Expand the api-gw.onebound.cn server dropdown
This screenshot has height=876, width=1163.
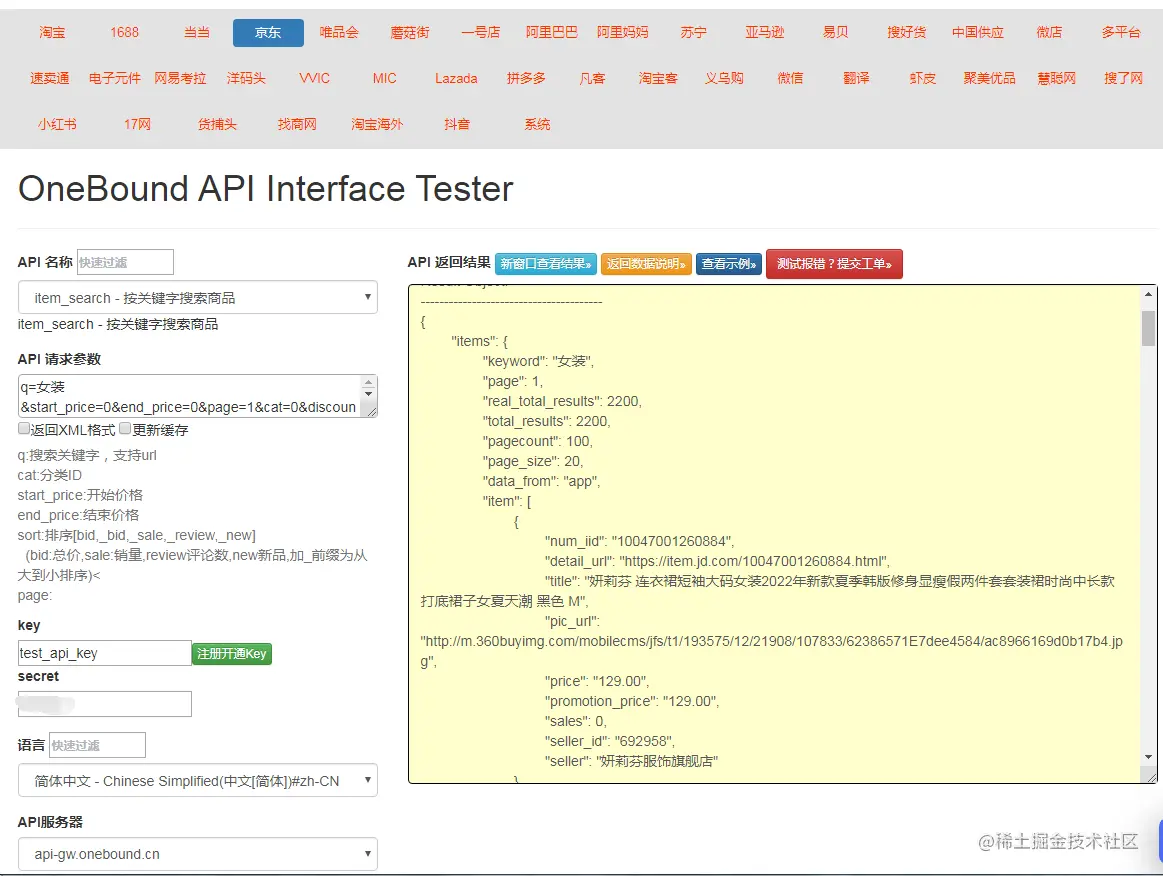[x=198, y=854]
